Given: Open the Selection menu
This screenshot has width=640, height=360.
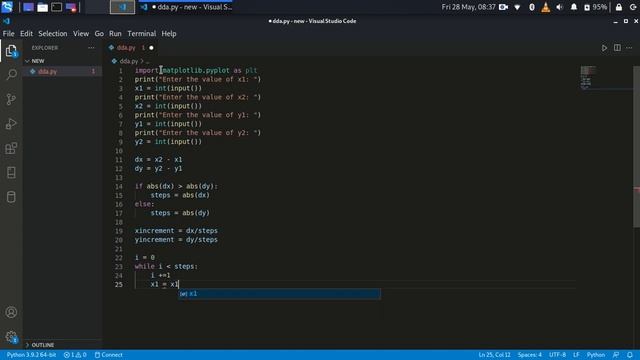Looking at the screenshot, I should (53, 33).
